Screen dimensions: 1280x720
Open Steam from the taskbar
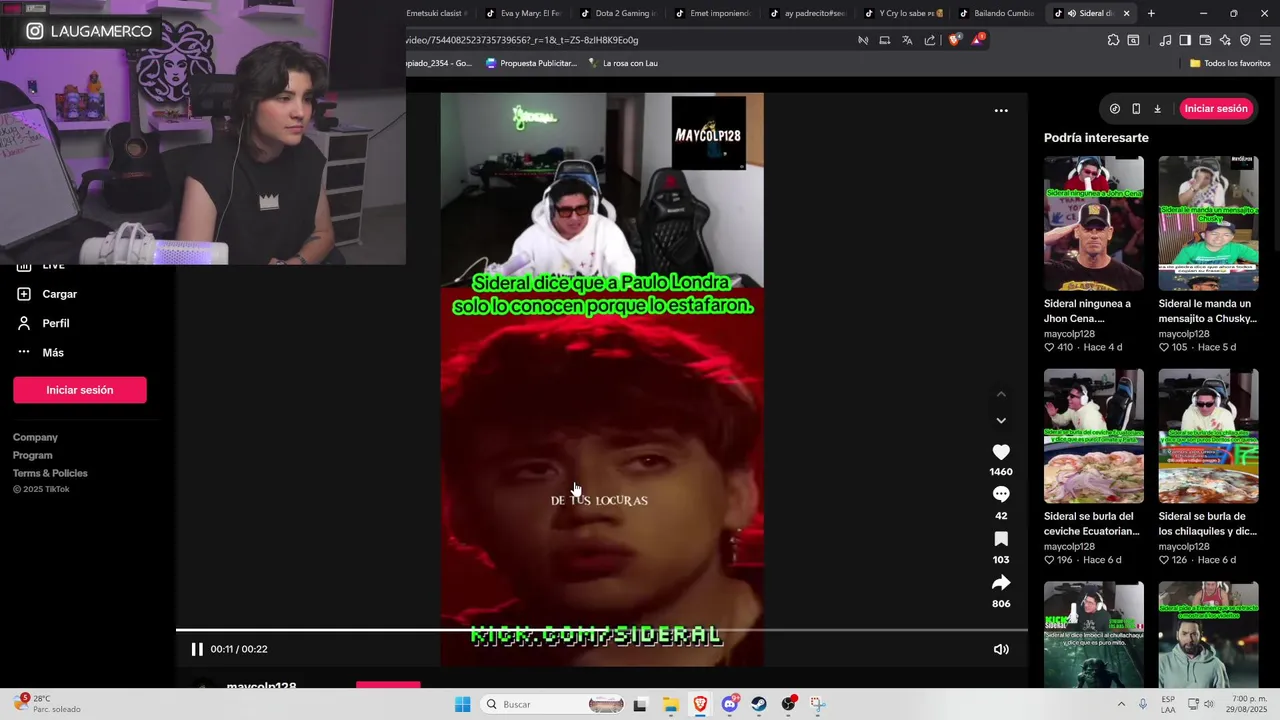pyautogui.click(x=759, y=704)
